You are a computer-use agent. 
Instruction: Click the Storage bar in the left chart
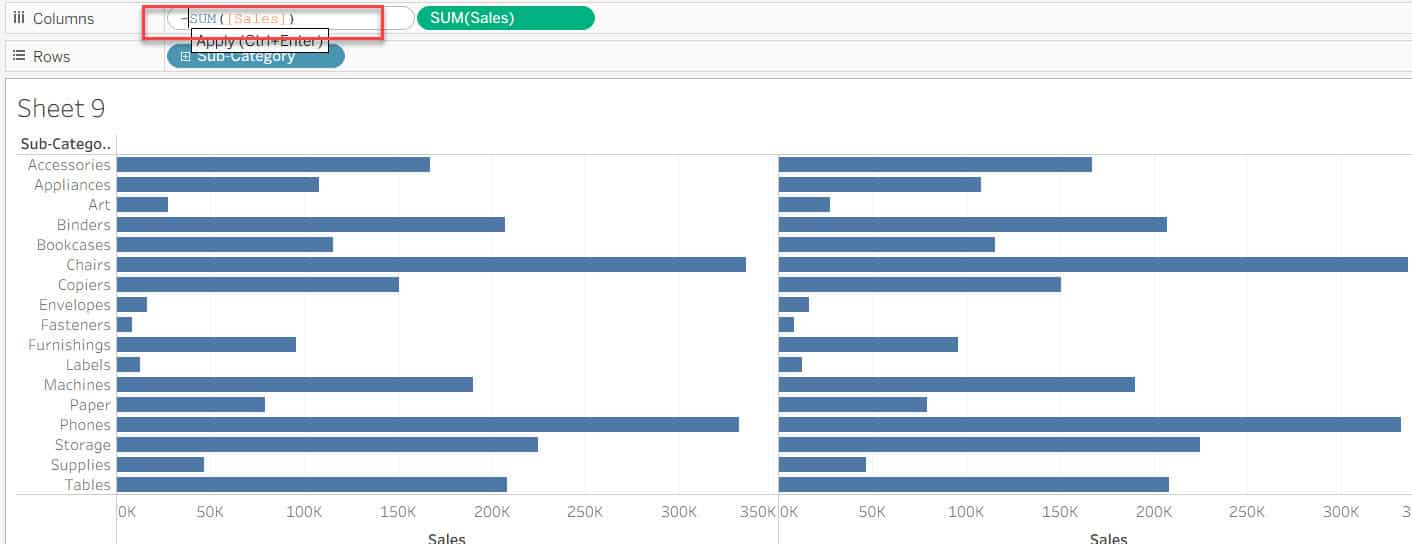coord(327,445)
